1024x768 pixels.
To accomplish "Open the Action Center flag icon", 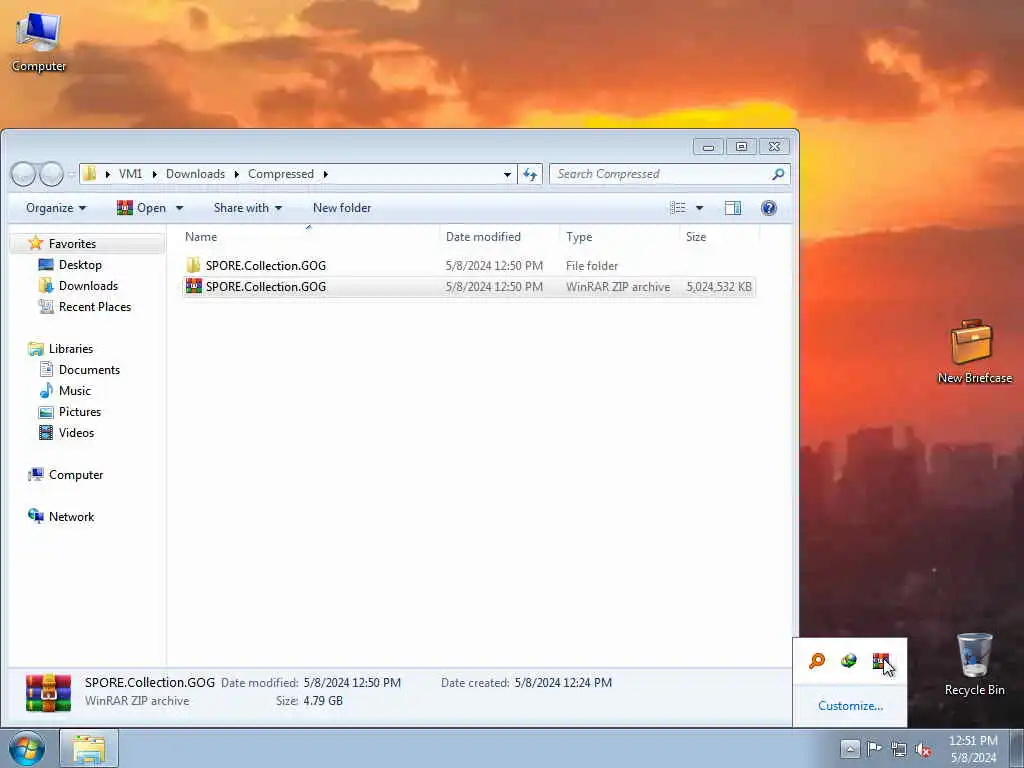I will coord(874,748).
